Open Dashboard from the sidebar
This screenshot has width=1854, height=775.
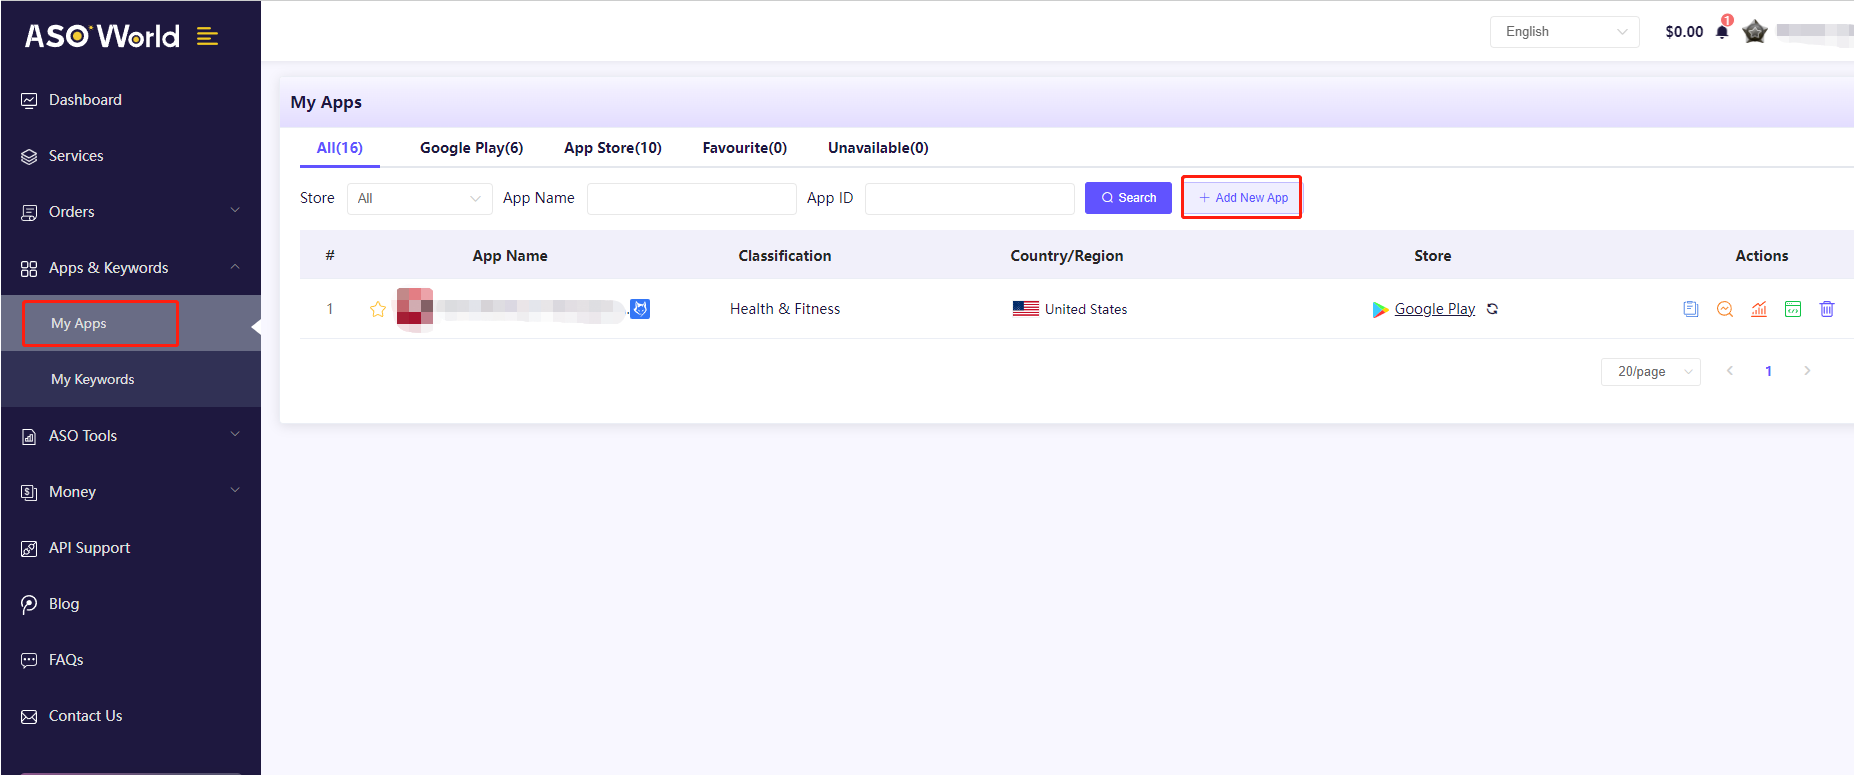tap(85, 100)
